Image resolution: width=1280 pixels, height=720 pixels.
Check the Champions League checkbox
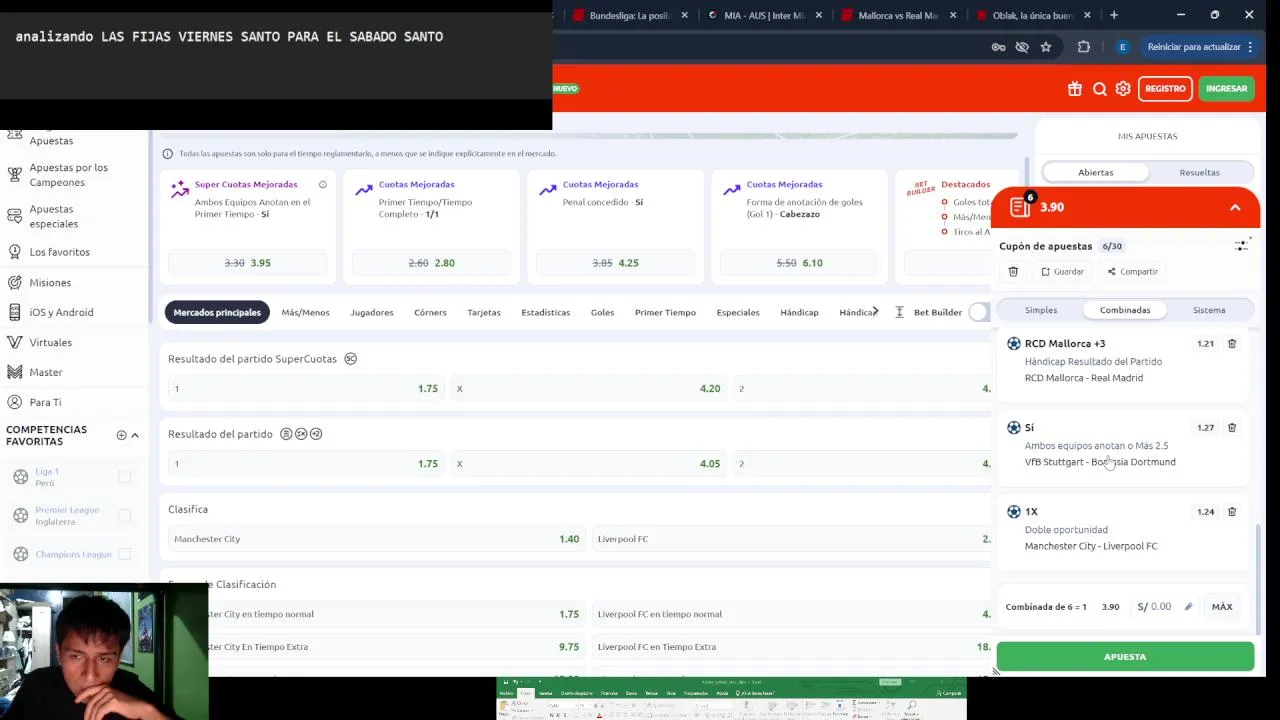coord(125,554)
